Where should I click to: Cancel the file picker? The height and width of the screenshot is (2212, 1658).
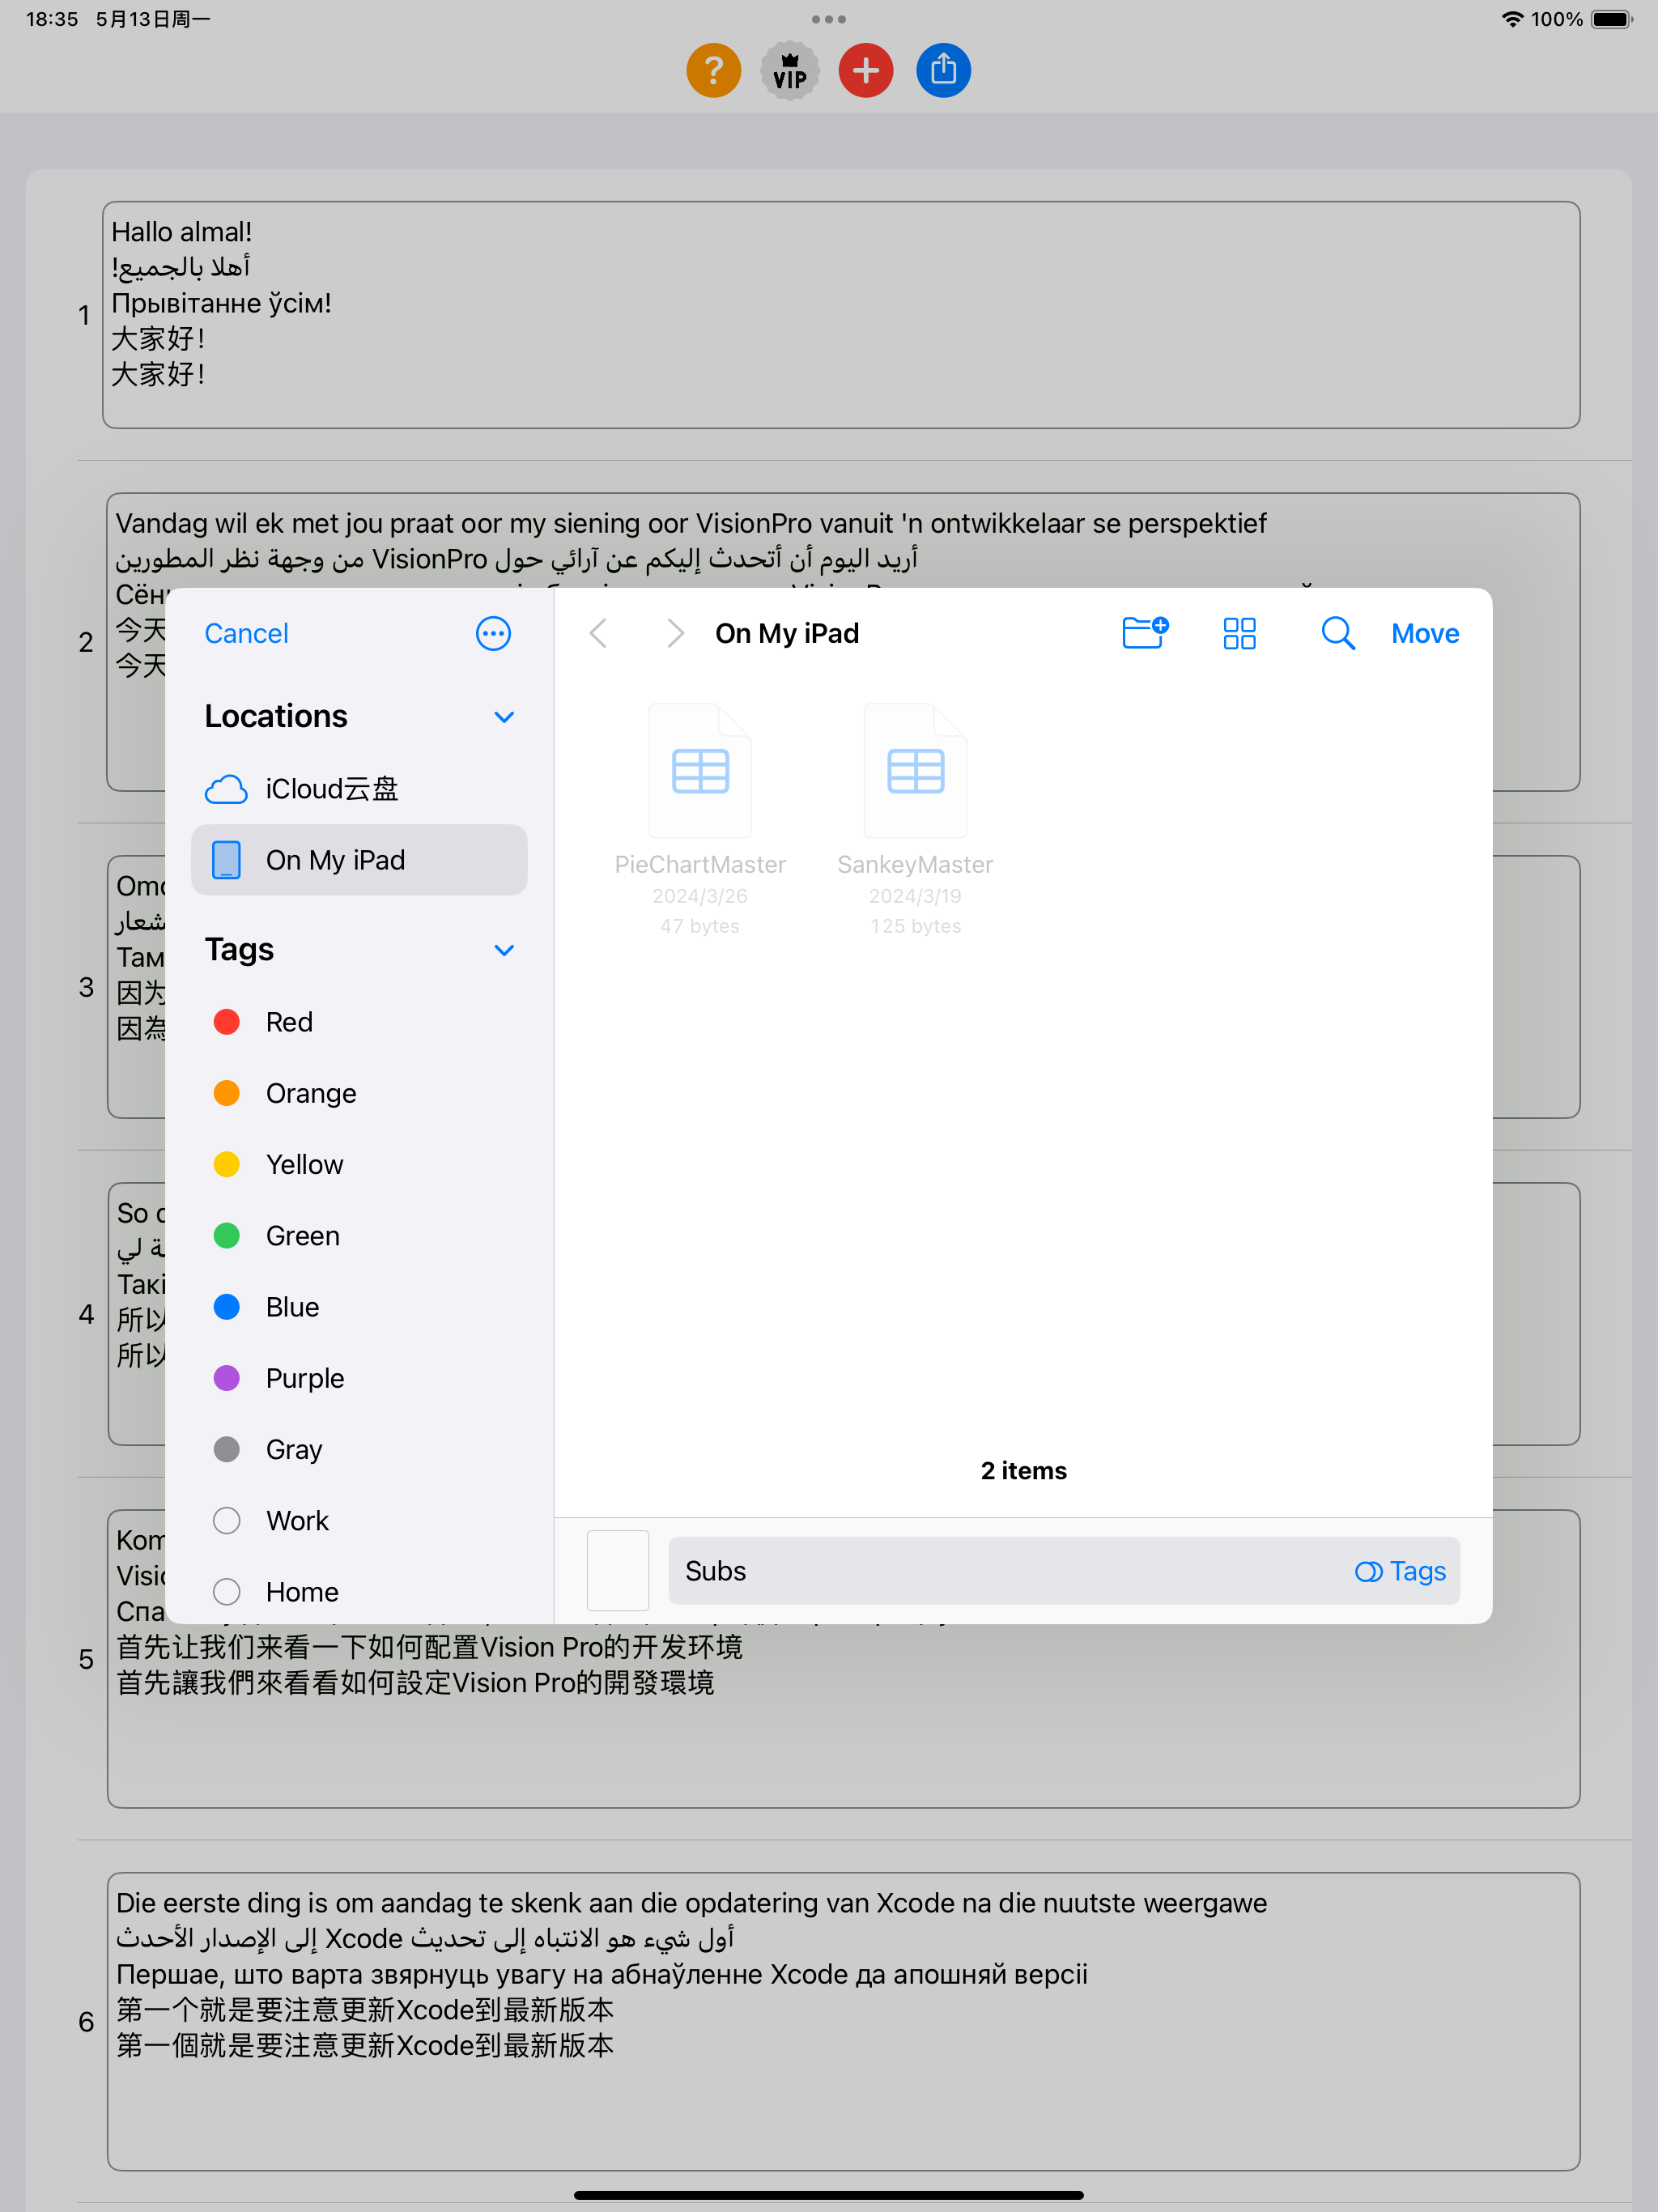click(x=246, y=633)
